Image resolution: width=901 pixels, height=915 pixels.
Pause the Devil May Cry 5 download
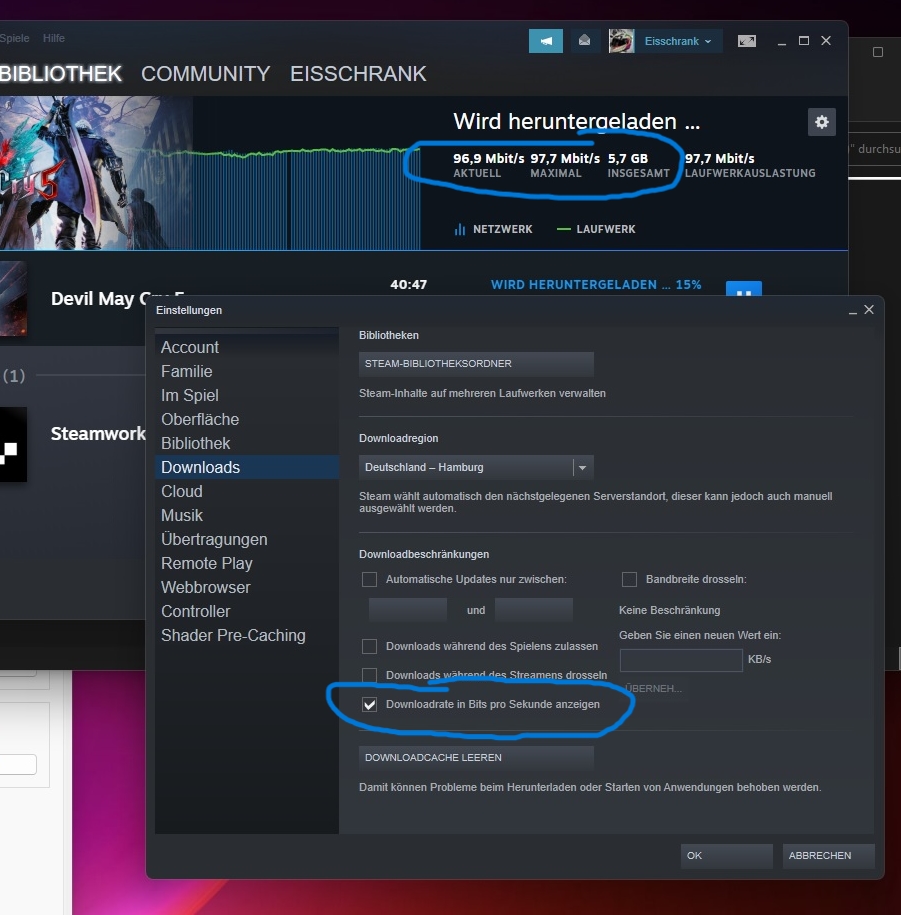coord(743,289)
